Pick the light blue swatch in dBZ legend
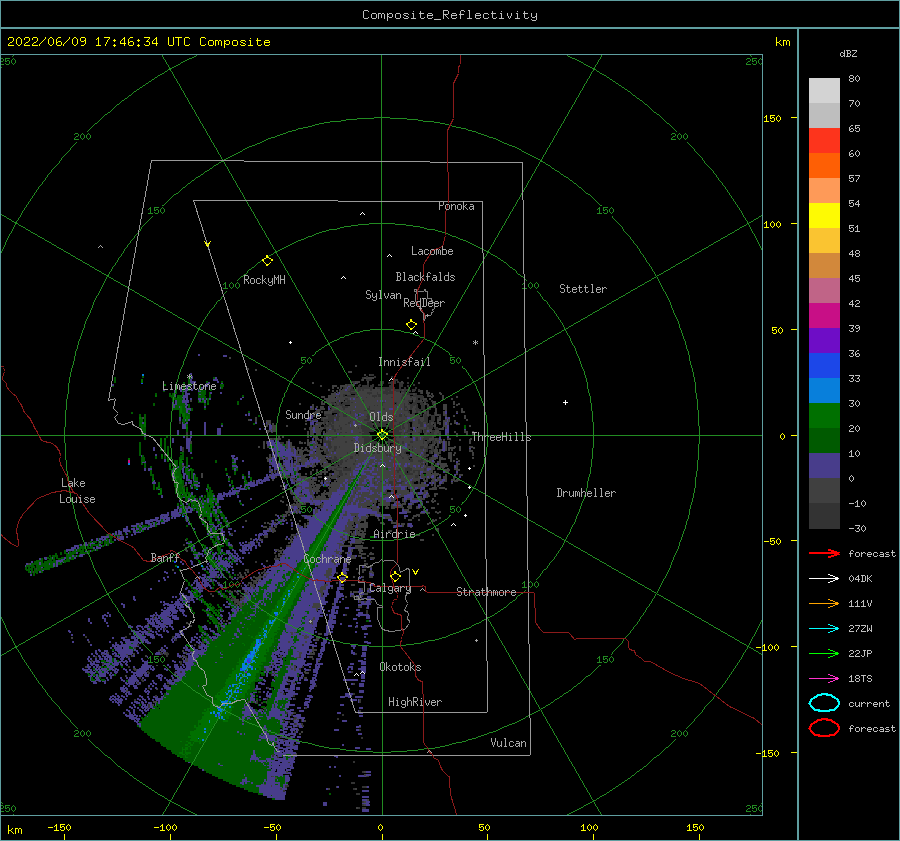900x841 pixels. [x=824, y=390]
